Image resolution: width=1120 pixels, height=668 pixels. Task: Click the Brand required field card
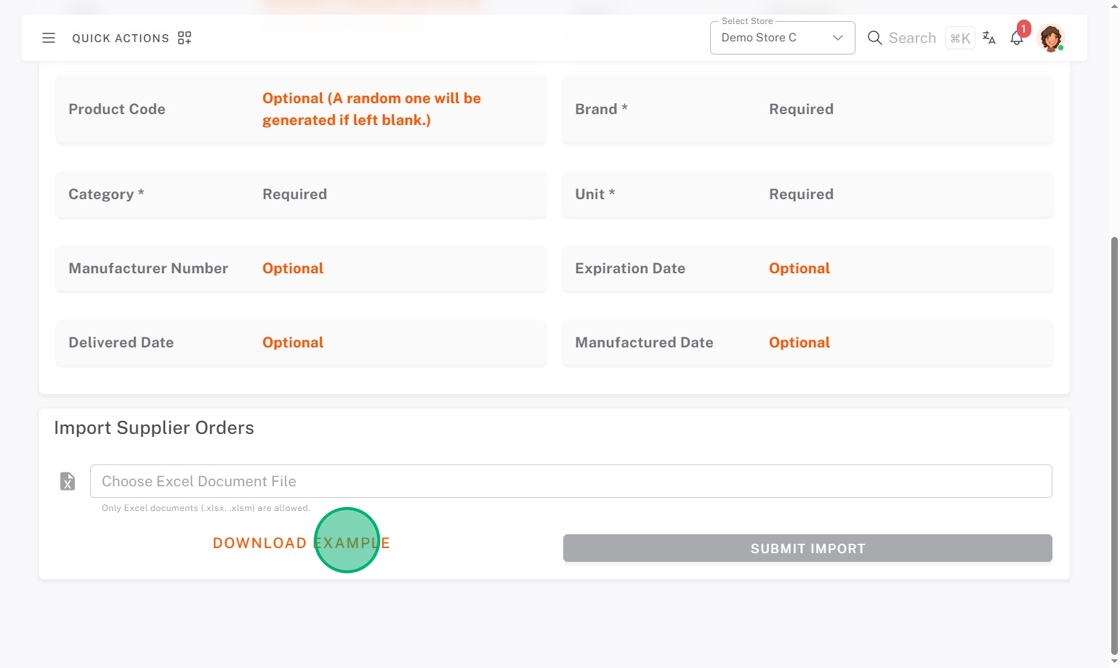click(x=807, y=109)
